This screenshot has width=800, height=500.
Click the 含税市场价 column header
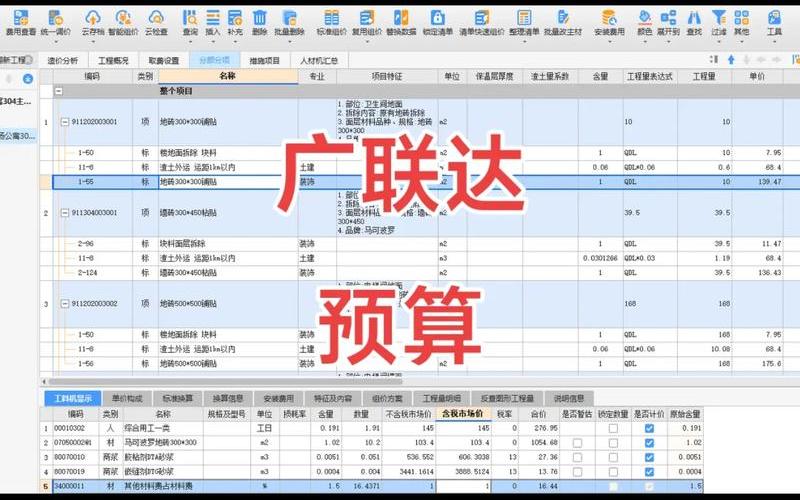point(462,414)
